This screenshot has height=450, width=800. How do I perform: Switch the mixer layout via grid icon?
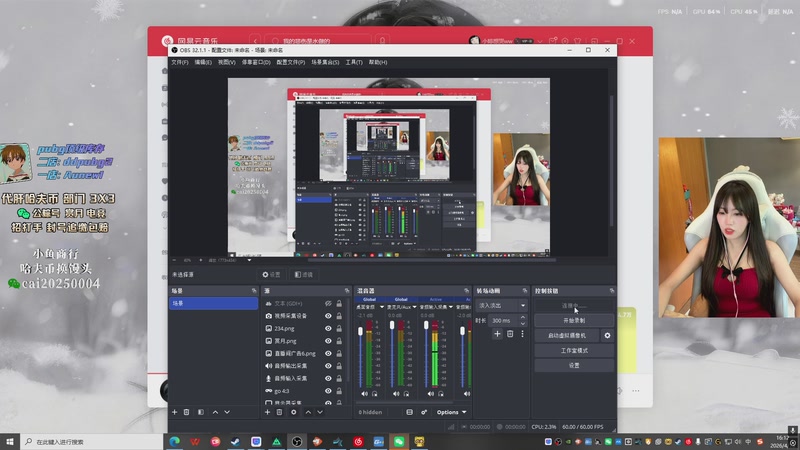(x=409, y=412)
